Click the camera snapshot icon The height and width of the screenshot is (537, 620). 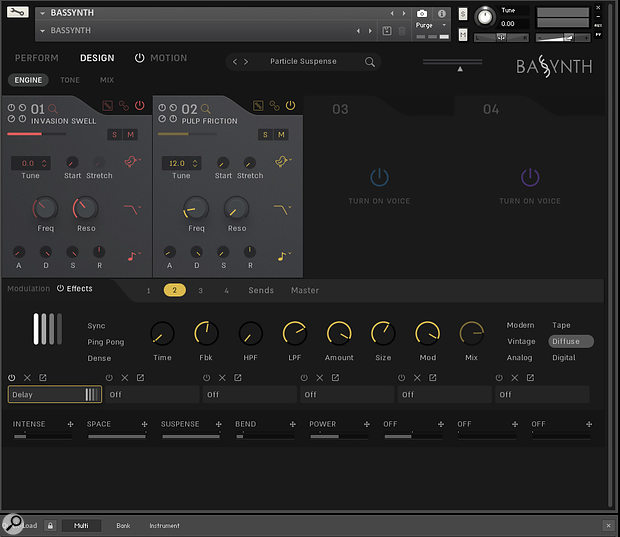click(x=422, y=14)
